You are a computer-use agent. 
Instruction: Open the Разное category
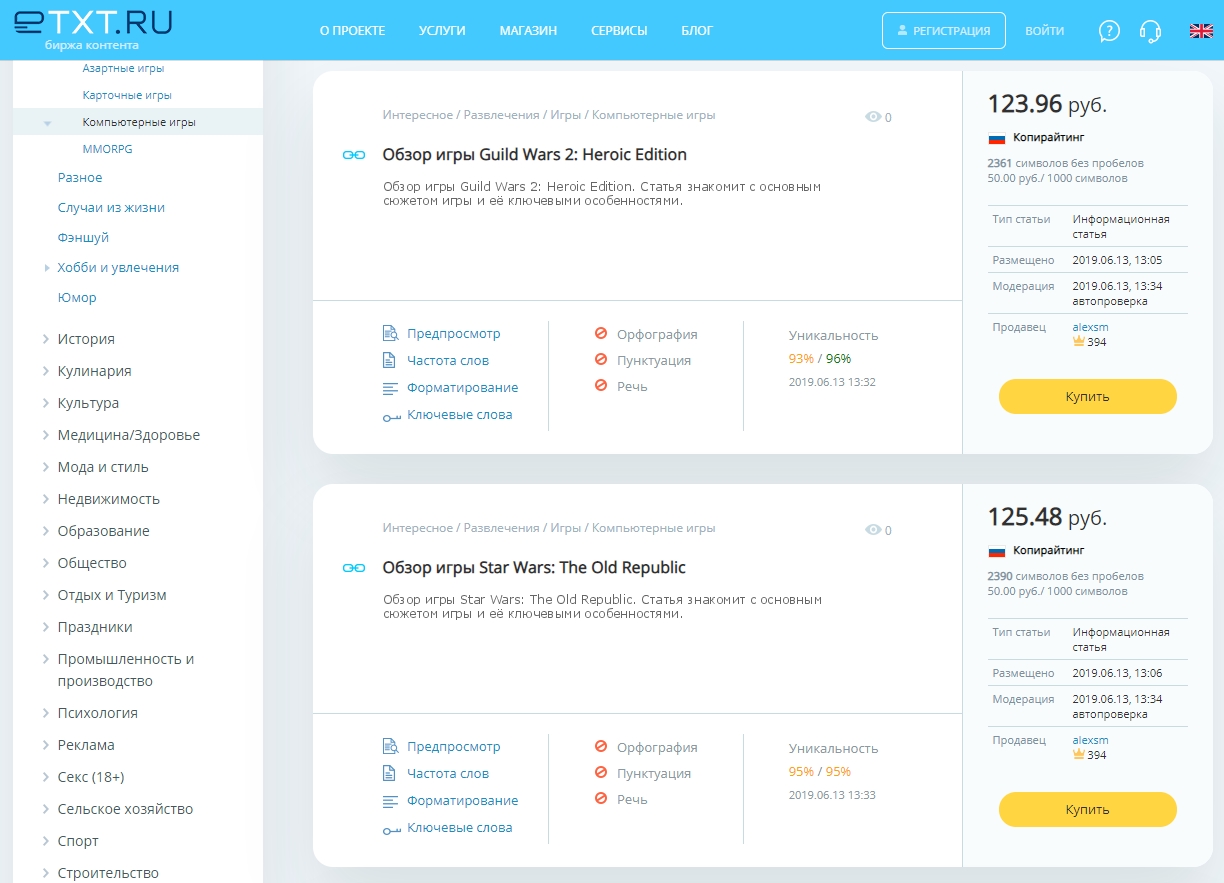[x=80, y=178]
